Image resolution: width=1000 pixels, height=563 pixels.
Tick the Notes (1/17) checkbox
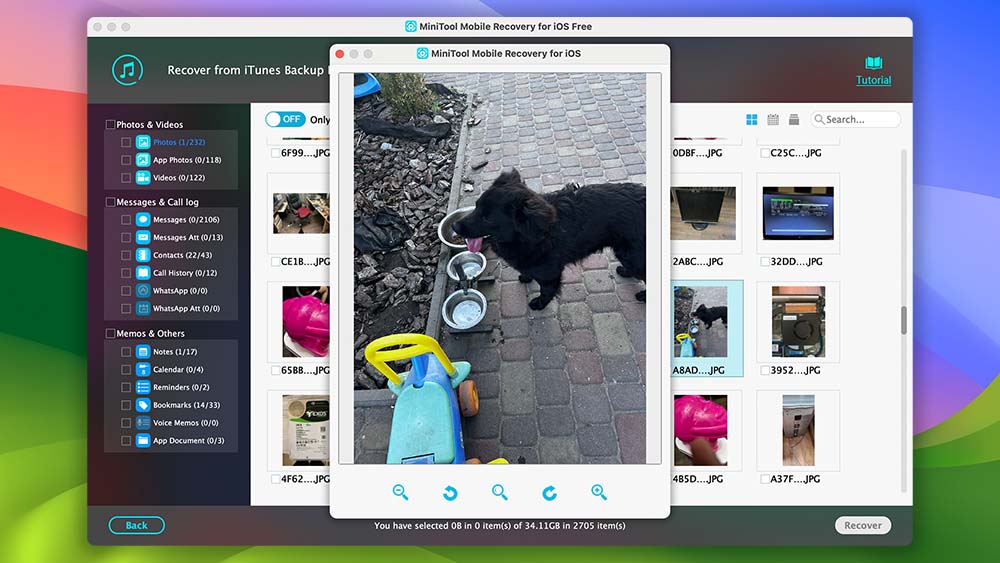point(126,351)
